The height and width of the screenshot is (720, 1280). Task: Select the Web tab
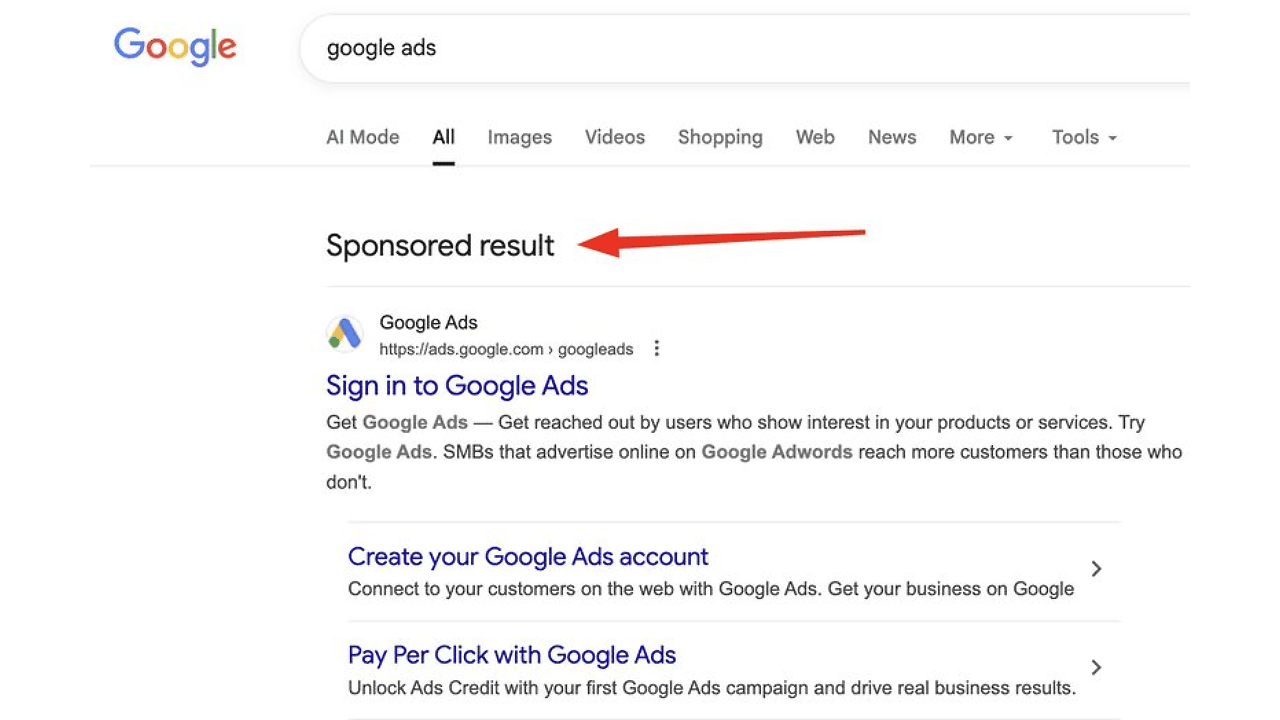[x=815, y=137]
